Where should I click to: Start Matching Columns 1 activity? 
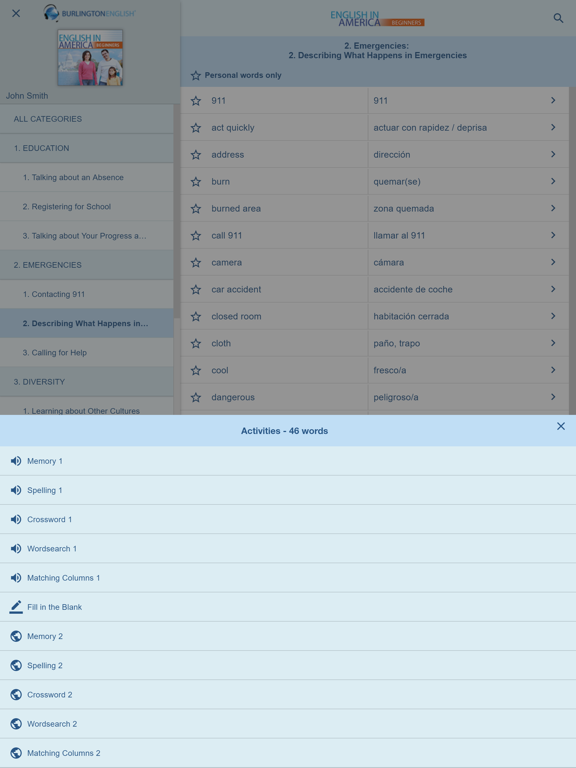click(288, 578)
